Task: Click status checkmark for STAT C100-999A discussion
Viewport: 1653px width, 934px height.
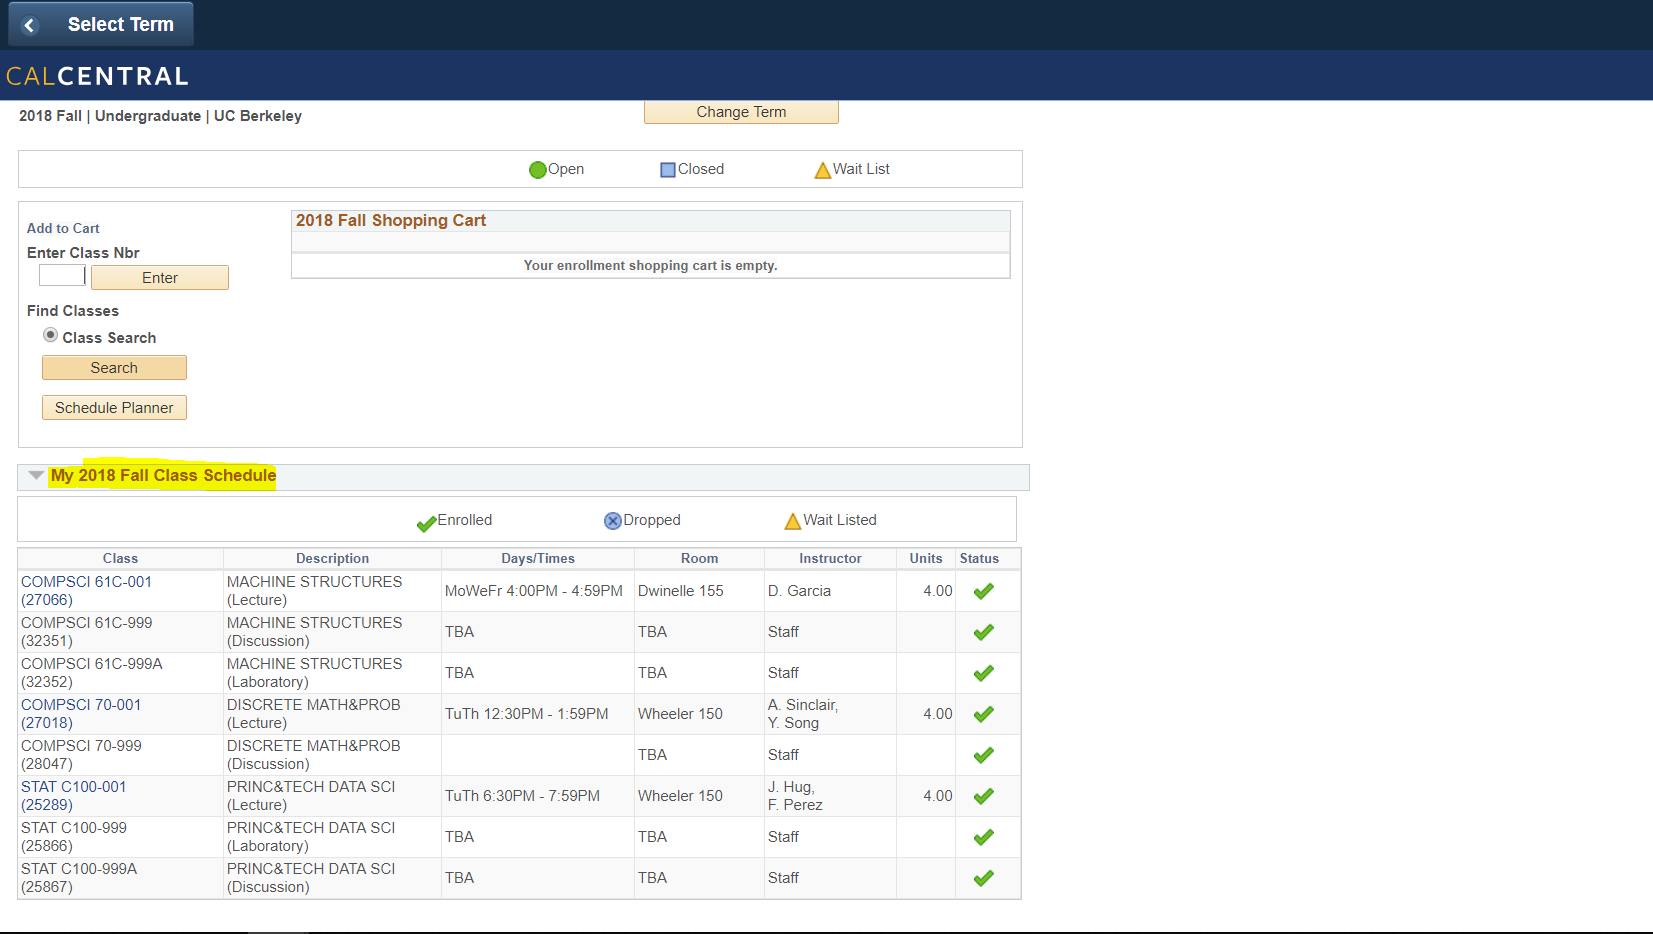Action: tap(984, 878)
